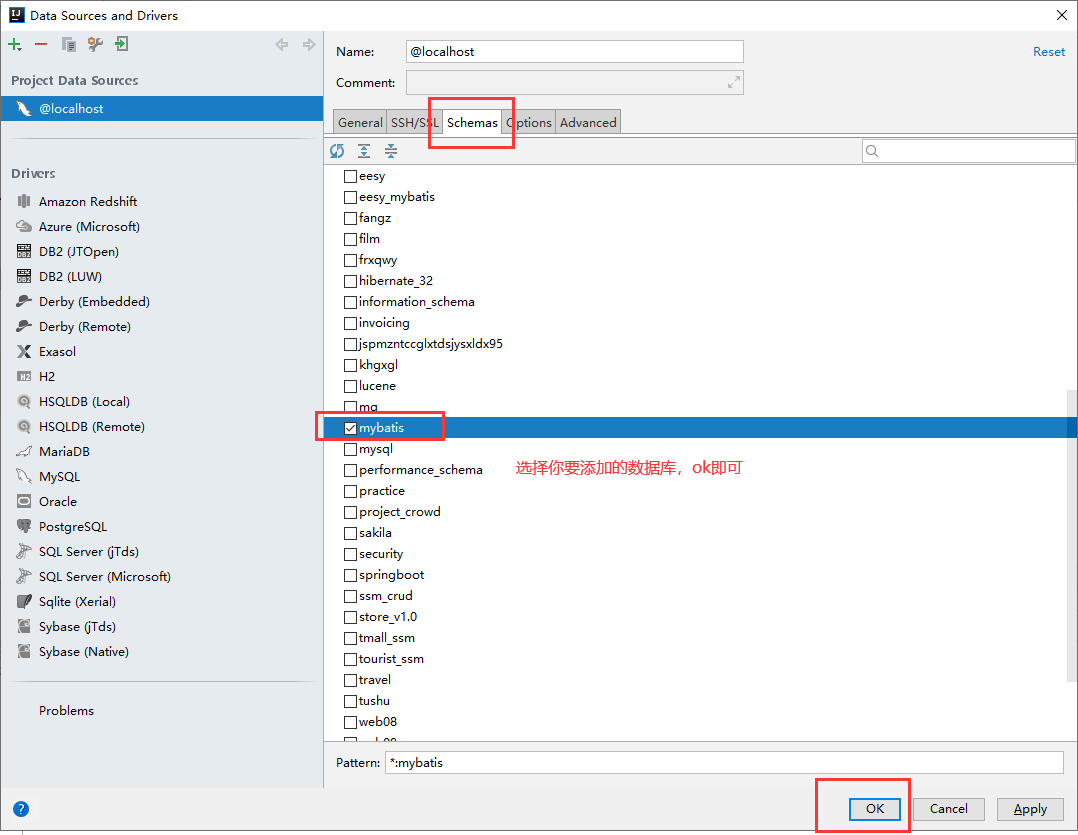1078x835 pixels.
Task: Check the eesy schema checkbox
Action: tap(351, 177)
